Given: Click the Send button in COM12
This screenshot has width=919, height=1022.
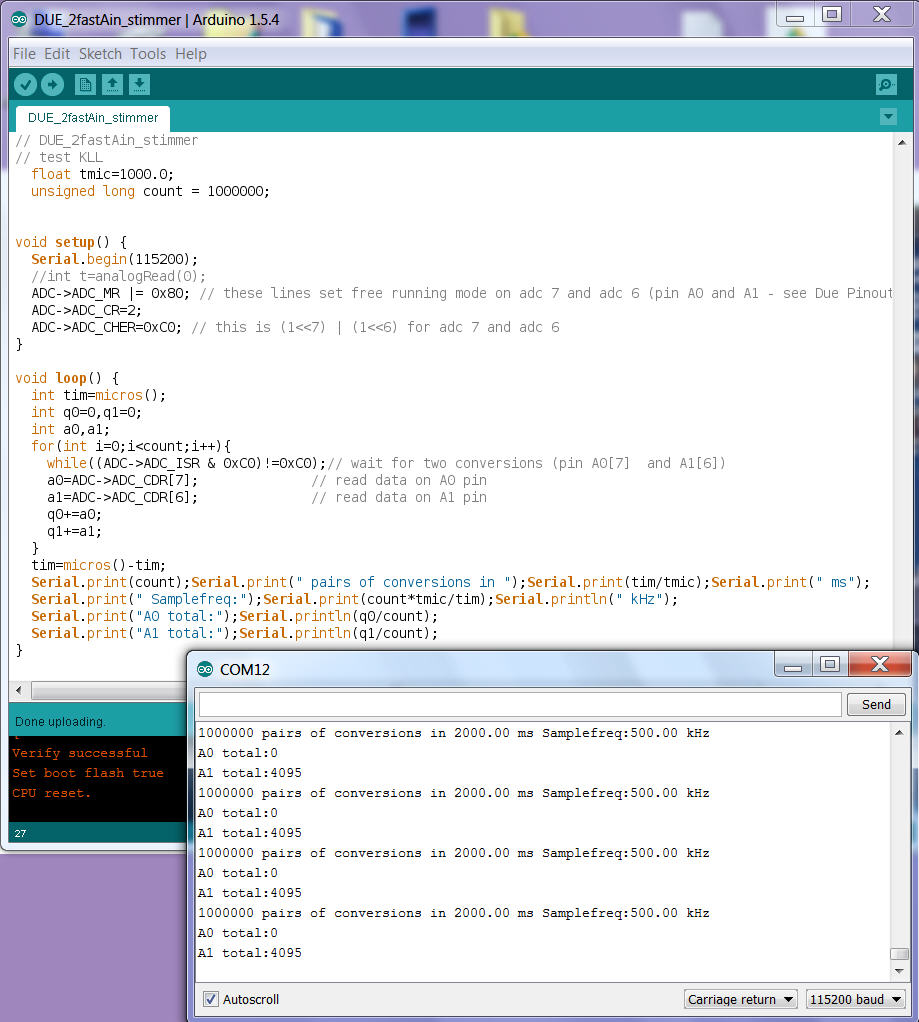Looking at the screenshot, I should 876,704.
